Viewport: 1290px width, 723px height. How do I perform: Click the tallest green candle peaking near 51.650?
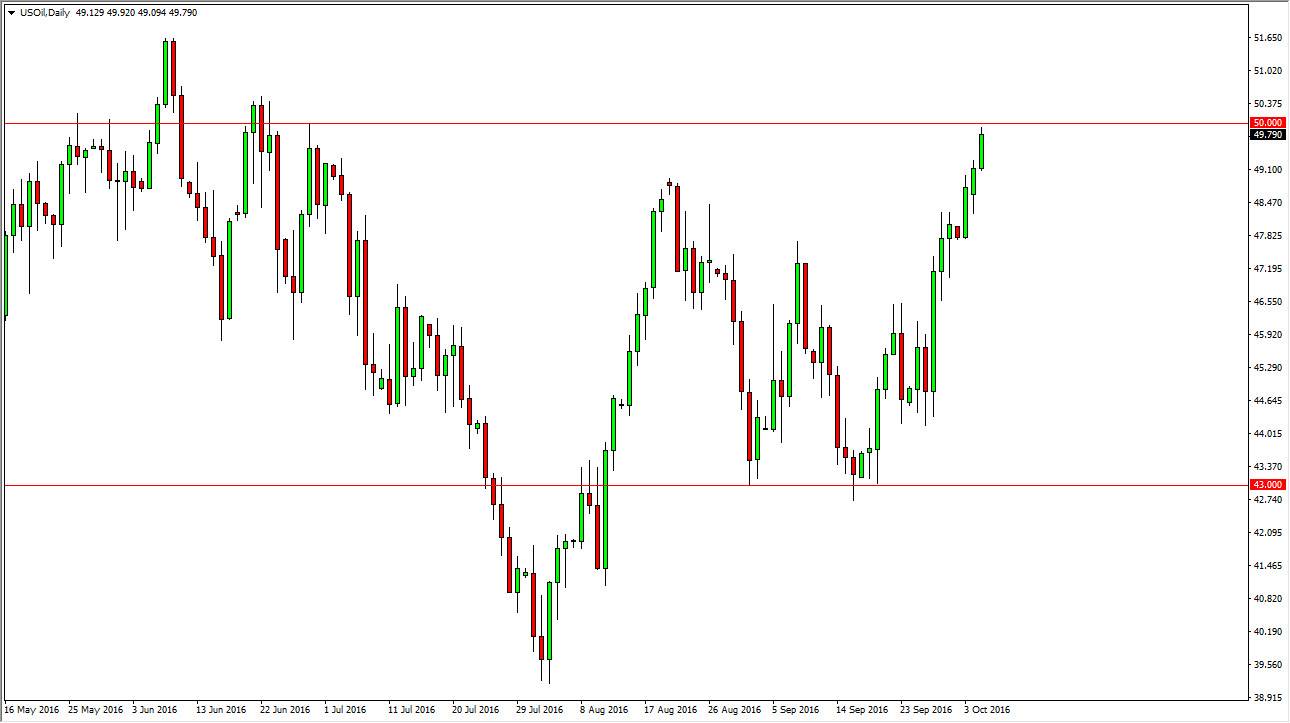pos(166,72)
